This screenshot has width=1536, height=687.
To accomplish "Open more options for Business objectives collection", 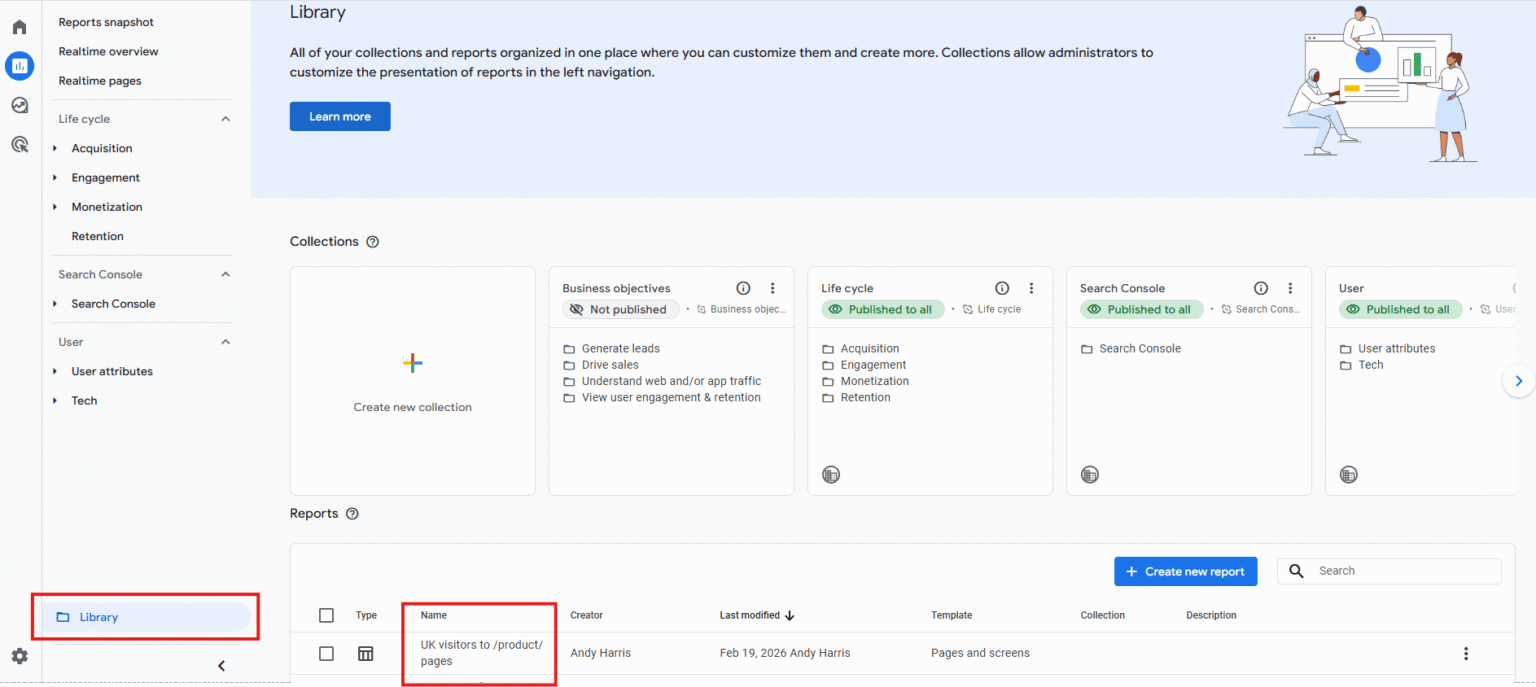I will pyautogui.click(x=772, y=288).
